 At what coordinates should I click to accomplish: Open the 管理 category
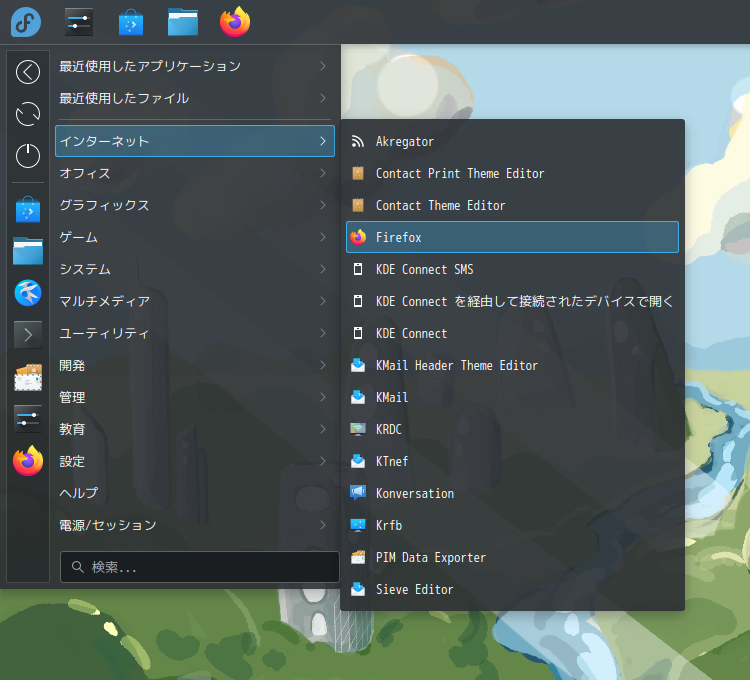195,397
